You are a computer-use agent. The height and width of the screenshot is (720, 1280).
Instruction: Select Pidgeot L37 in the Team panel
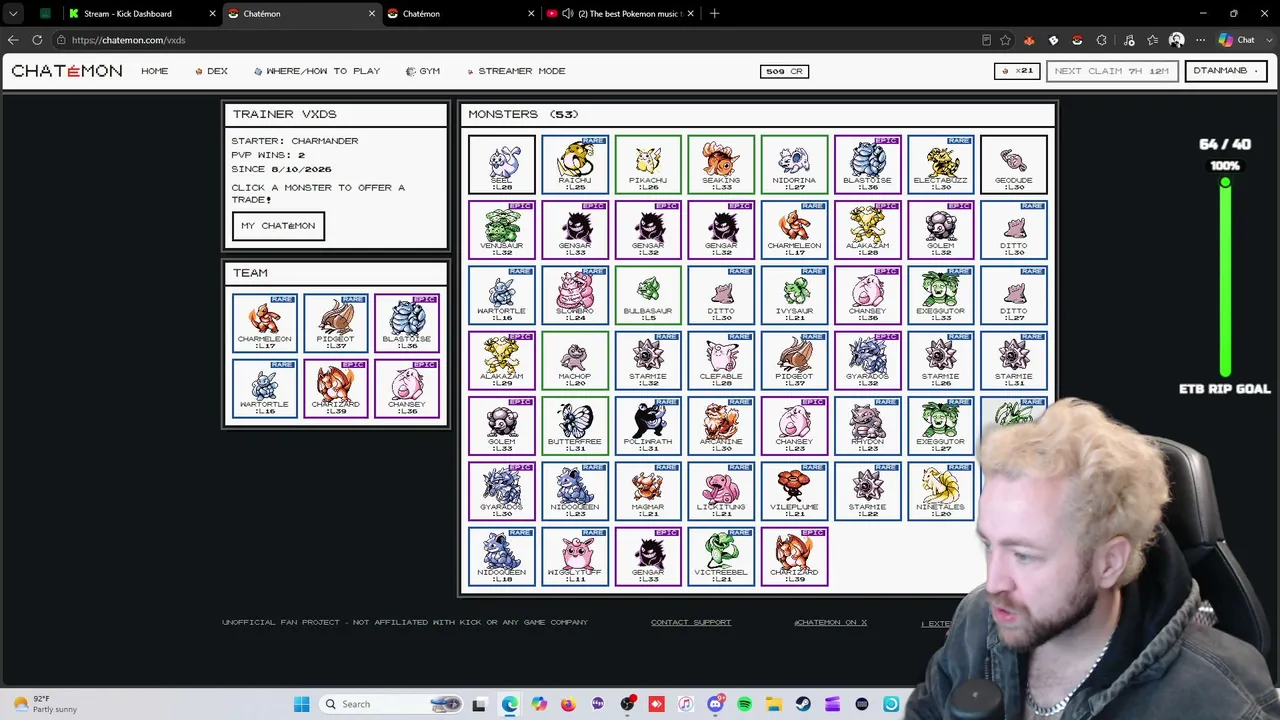(335, 323)
